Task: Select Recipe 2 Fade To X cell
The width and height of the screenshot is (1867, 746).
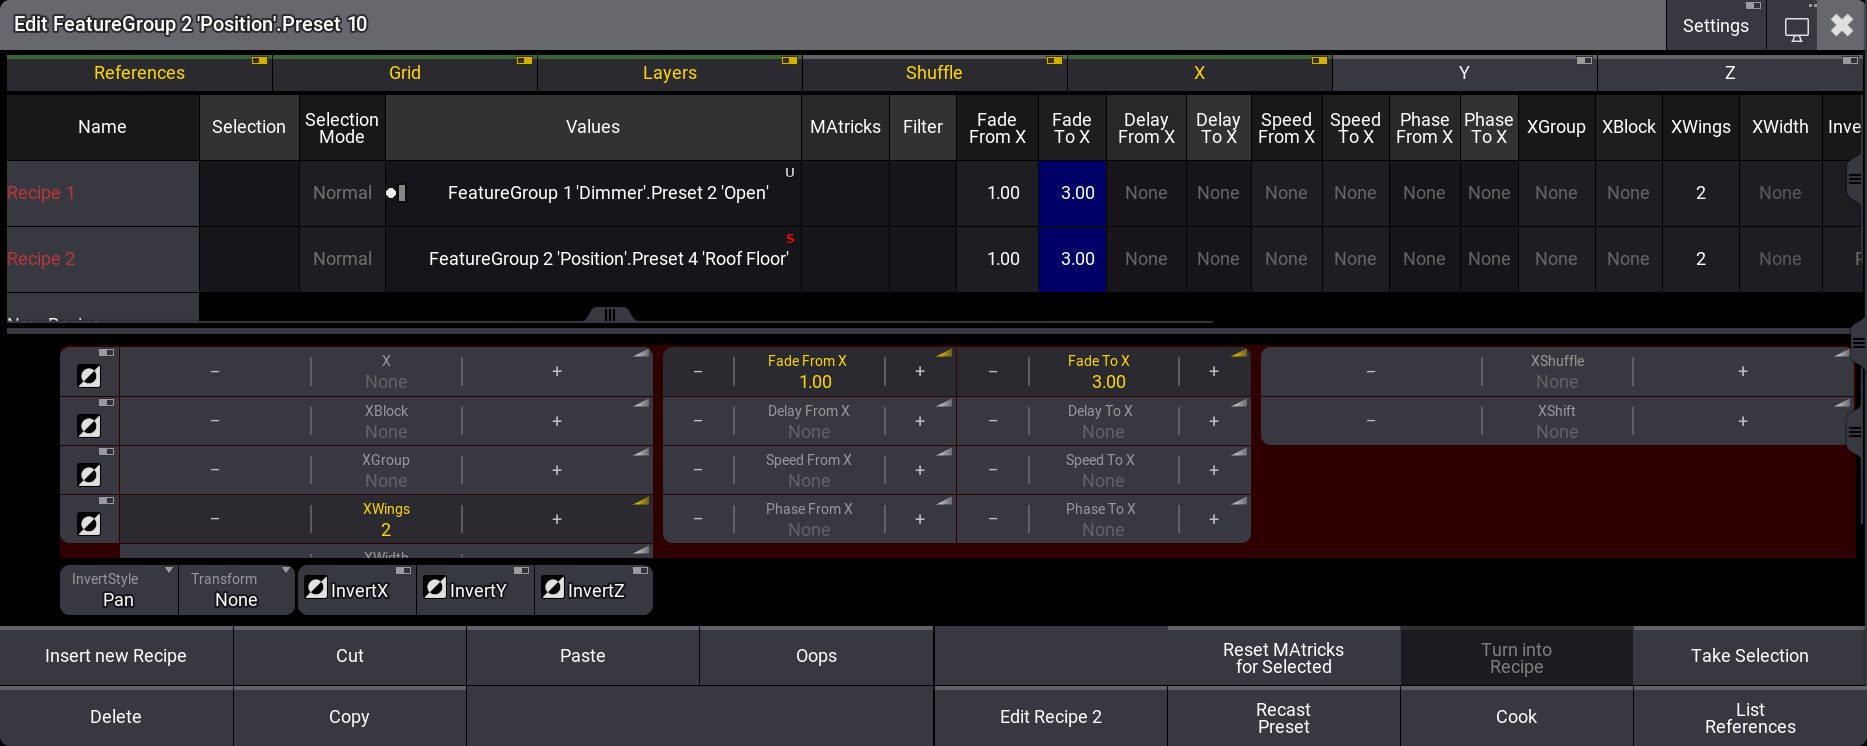Action: (x=1072, y=259)
